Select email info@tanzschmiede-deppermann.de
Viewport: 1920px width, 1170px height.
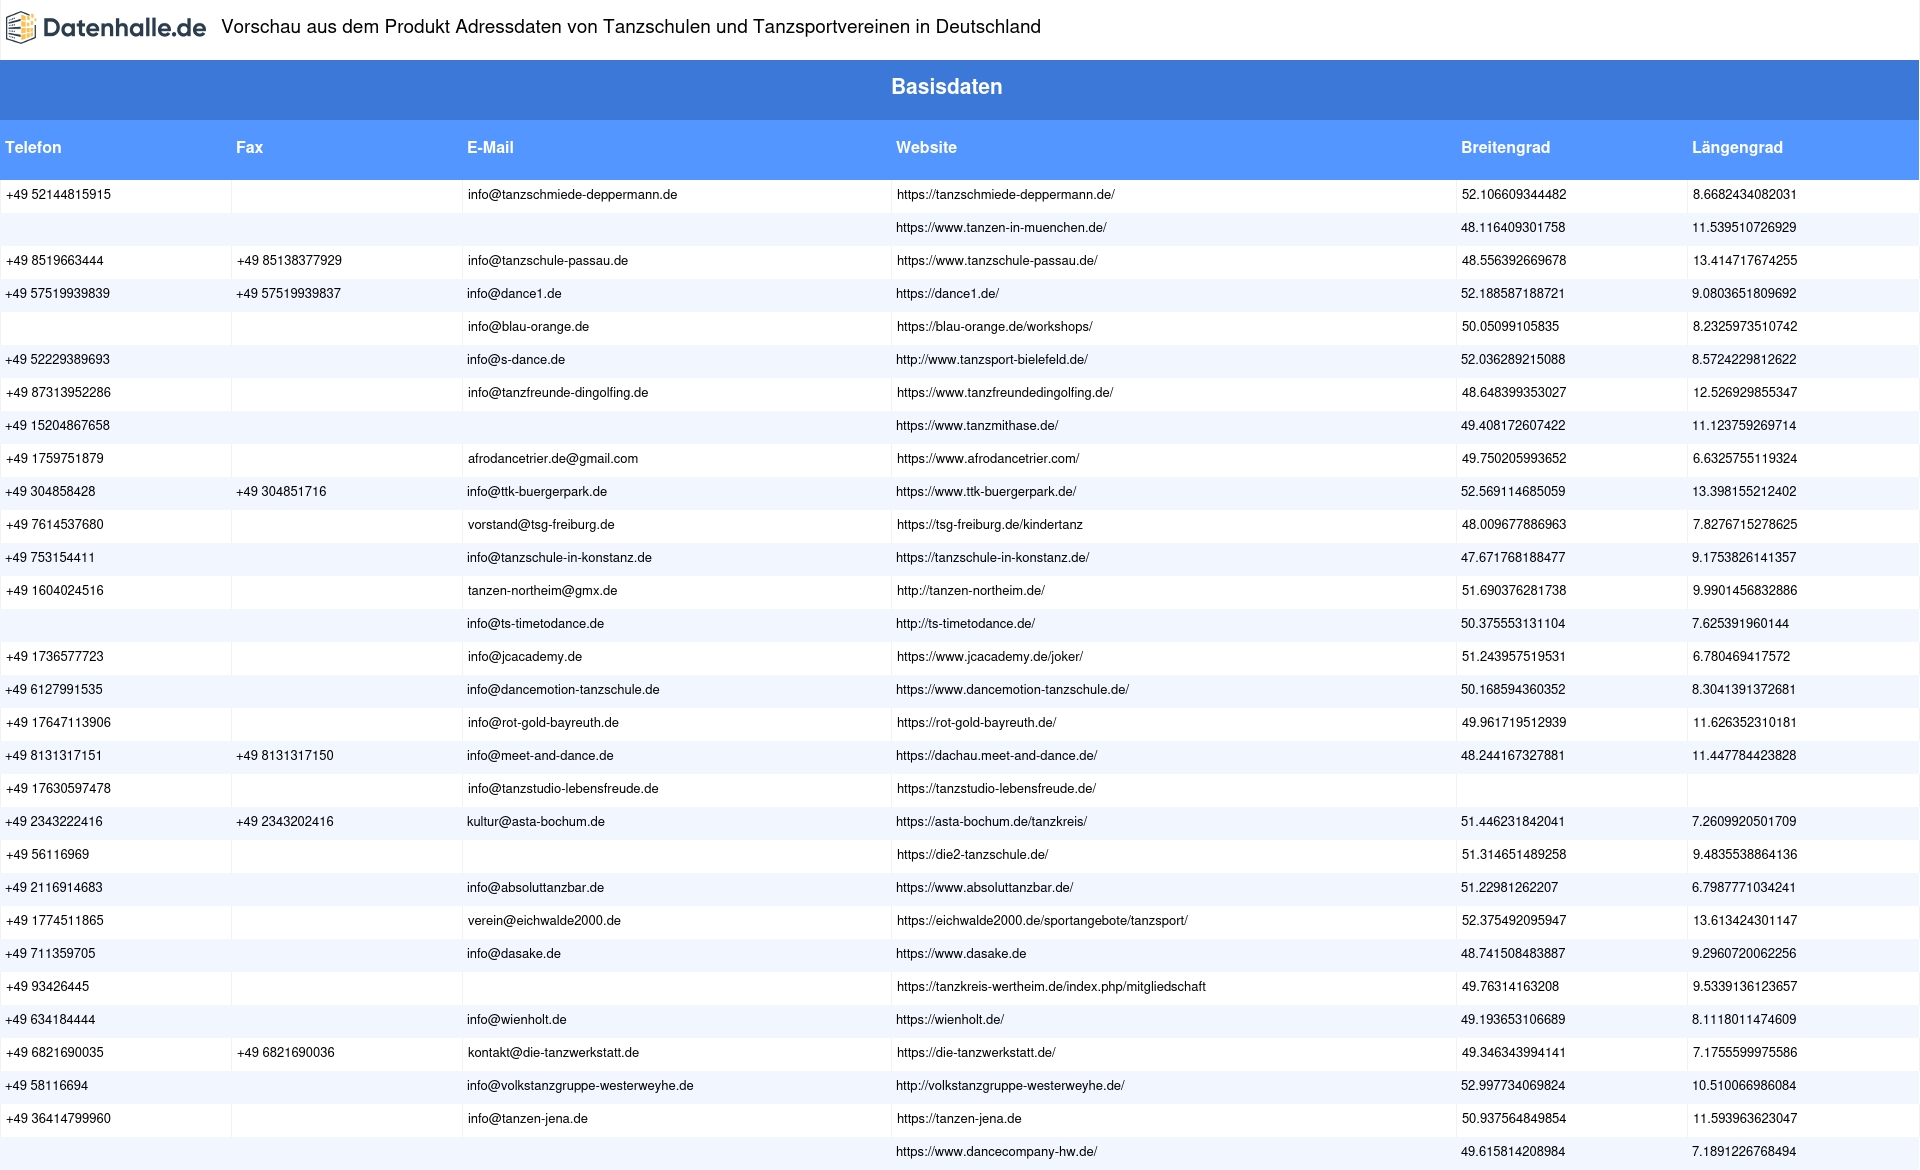click(x=572, y=195)
